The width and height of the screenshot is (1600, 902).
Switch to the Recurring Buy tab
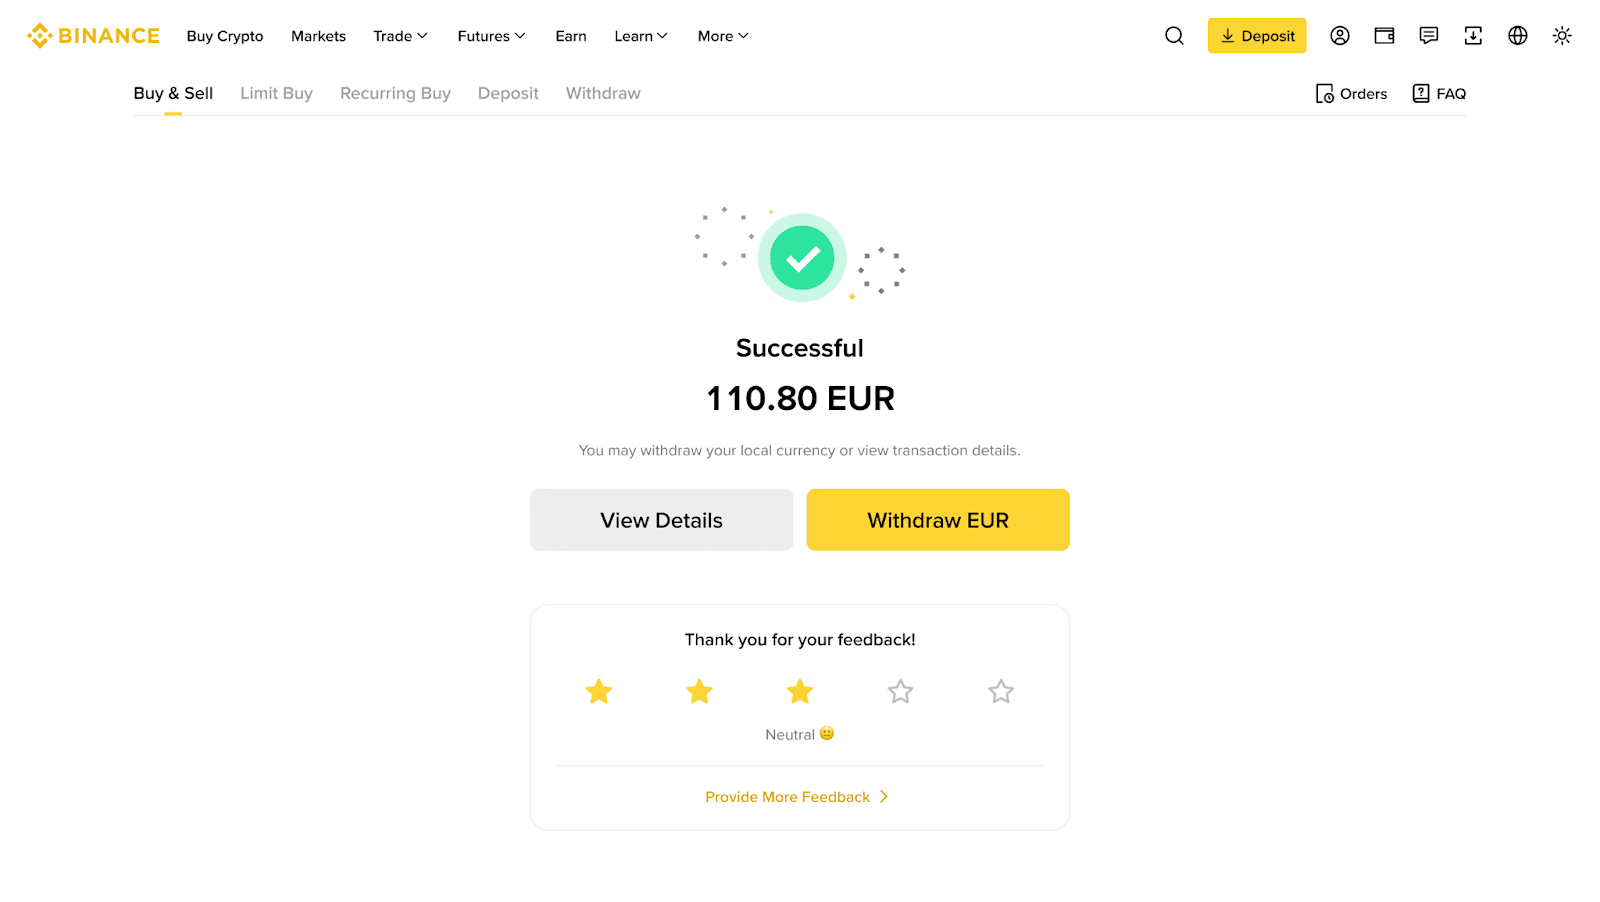395,94
